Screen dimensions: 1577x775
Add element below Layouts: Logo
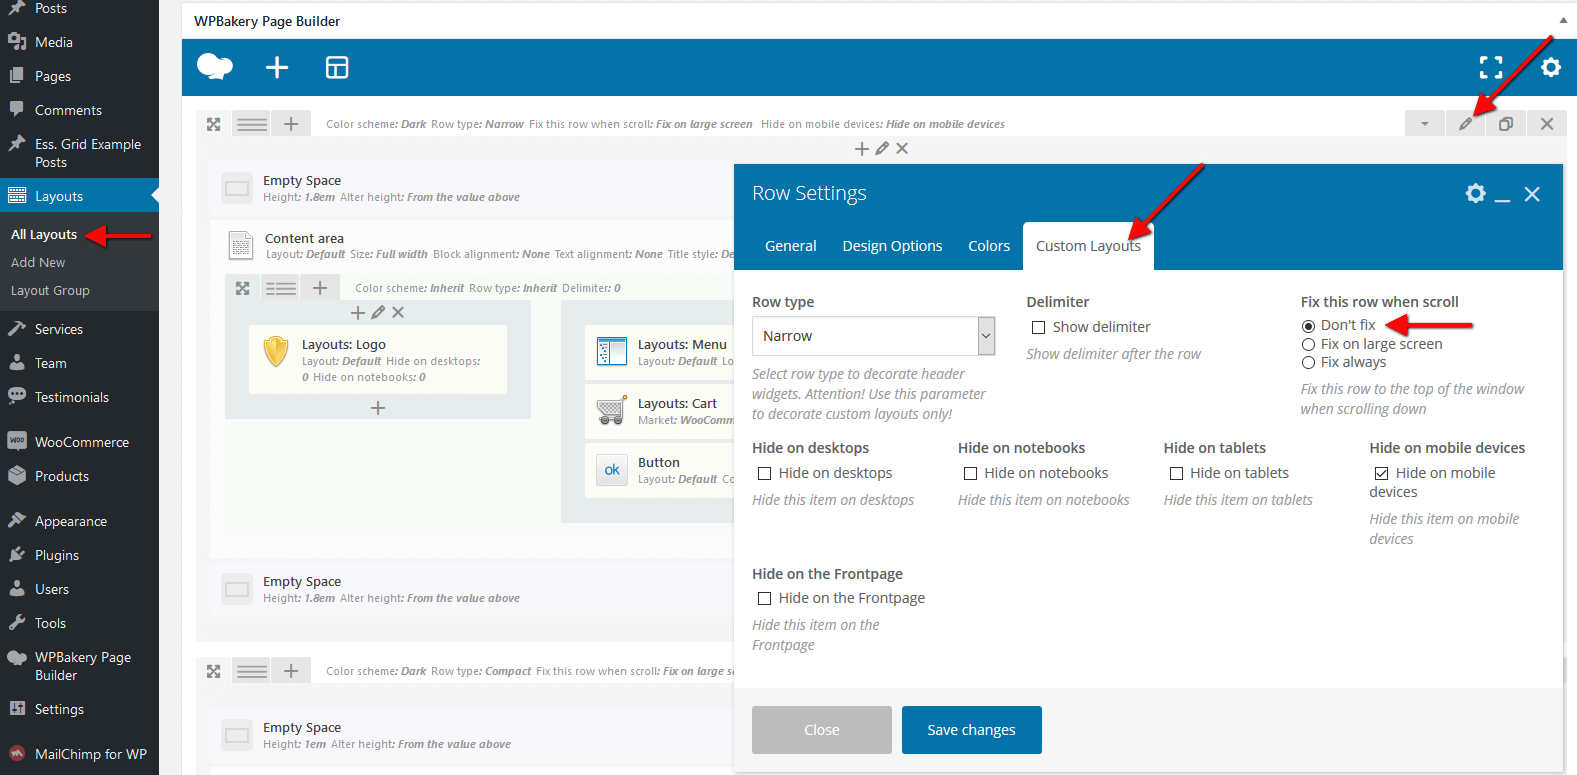click(x=378, y=408)
